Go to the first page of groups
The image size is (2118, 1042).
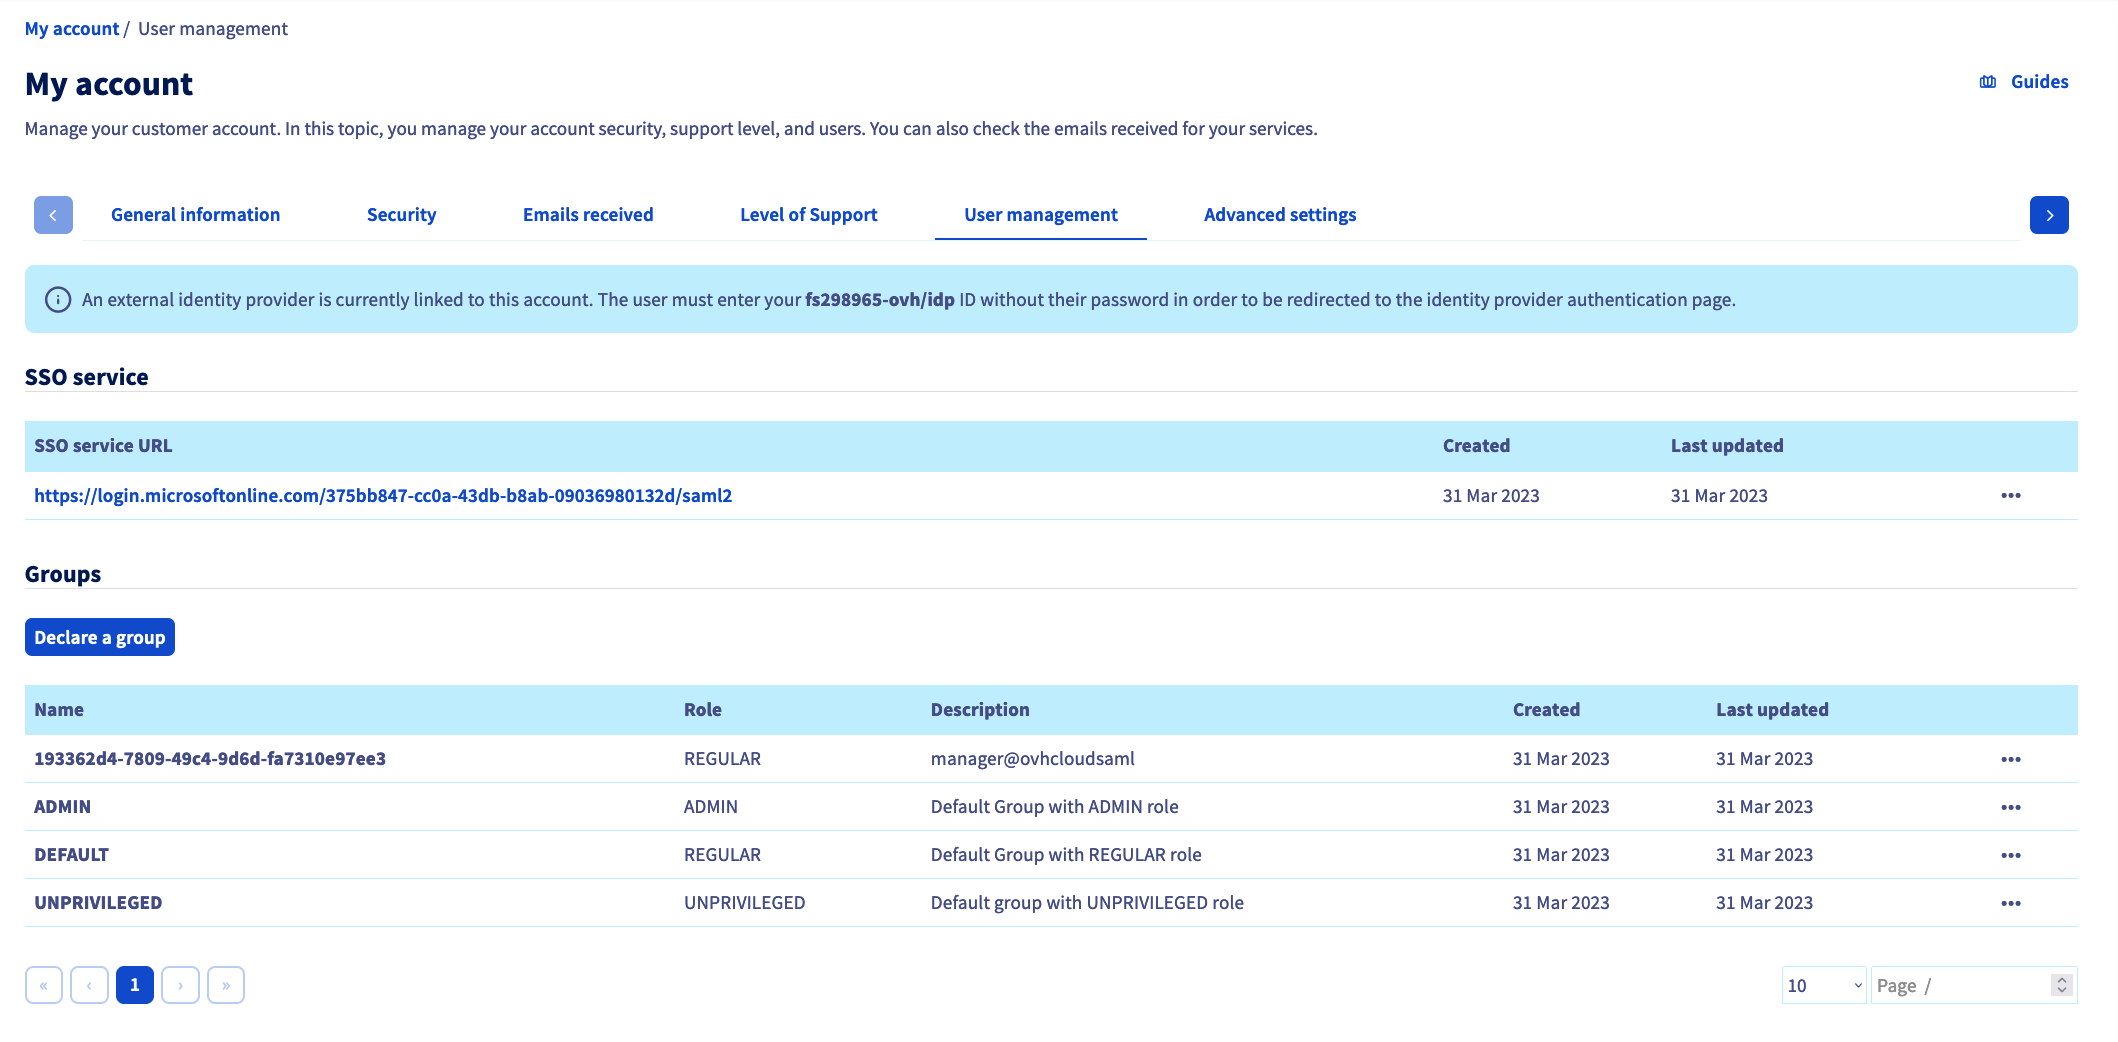point(44,985)
